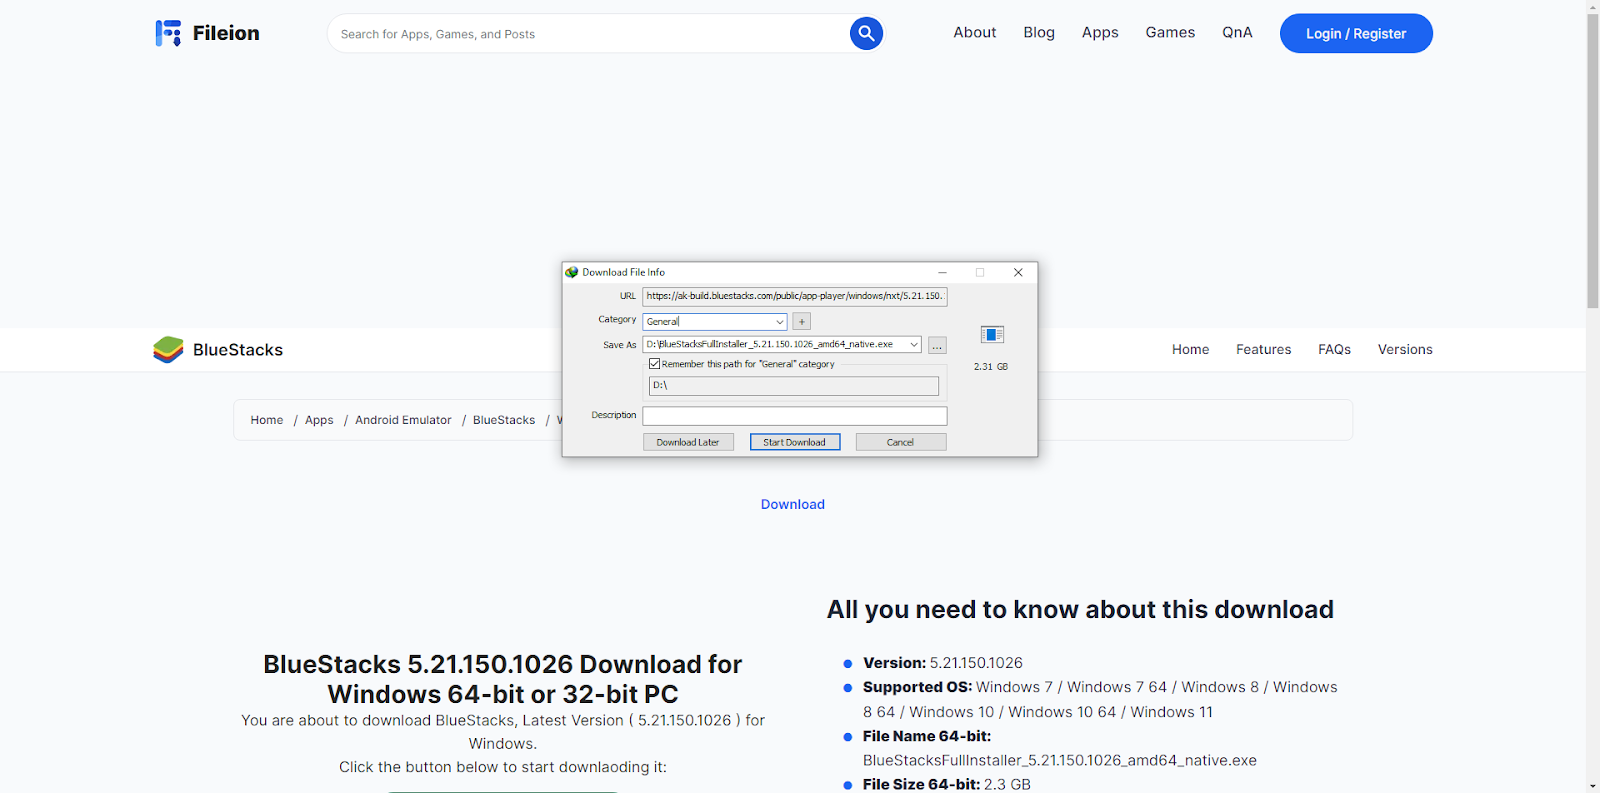Click the Fileion brand name
Viewport: 1600px width, 793px height.
pyautogui.click(x=226, y=33)
